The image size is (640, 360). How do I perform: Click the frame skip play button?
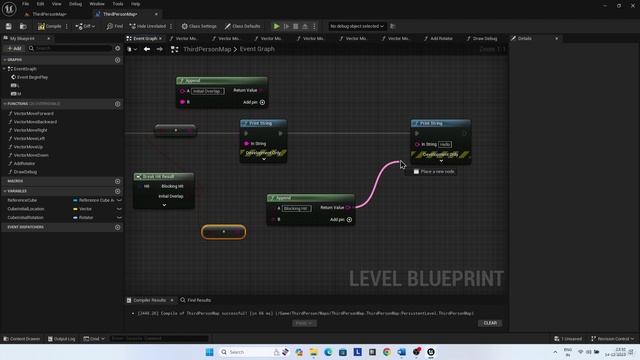[x=287, y=26]
